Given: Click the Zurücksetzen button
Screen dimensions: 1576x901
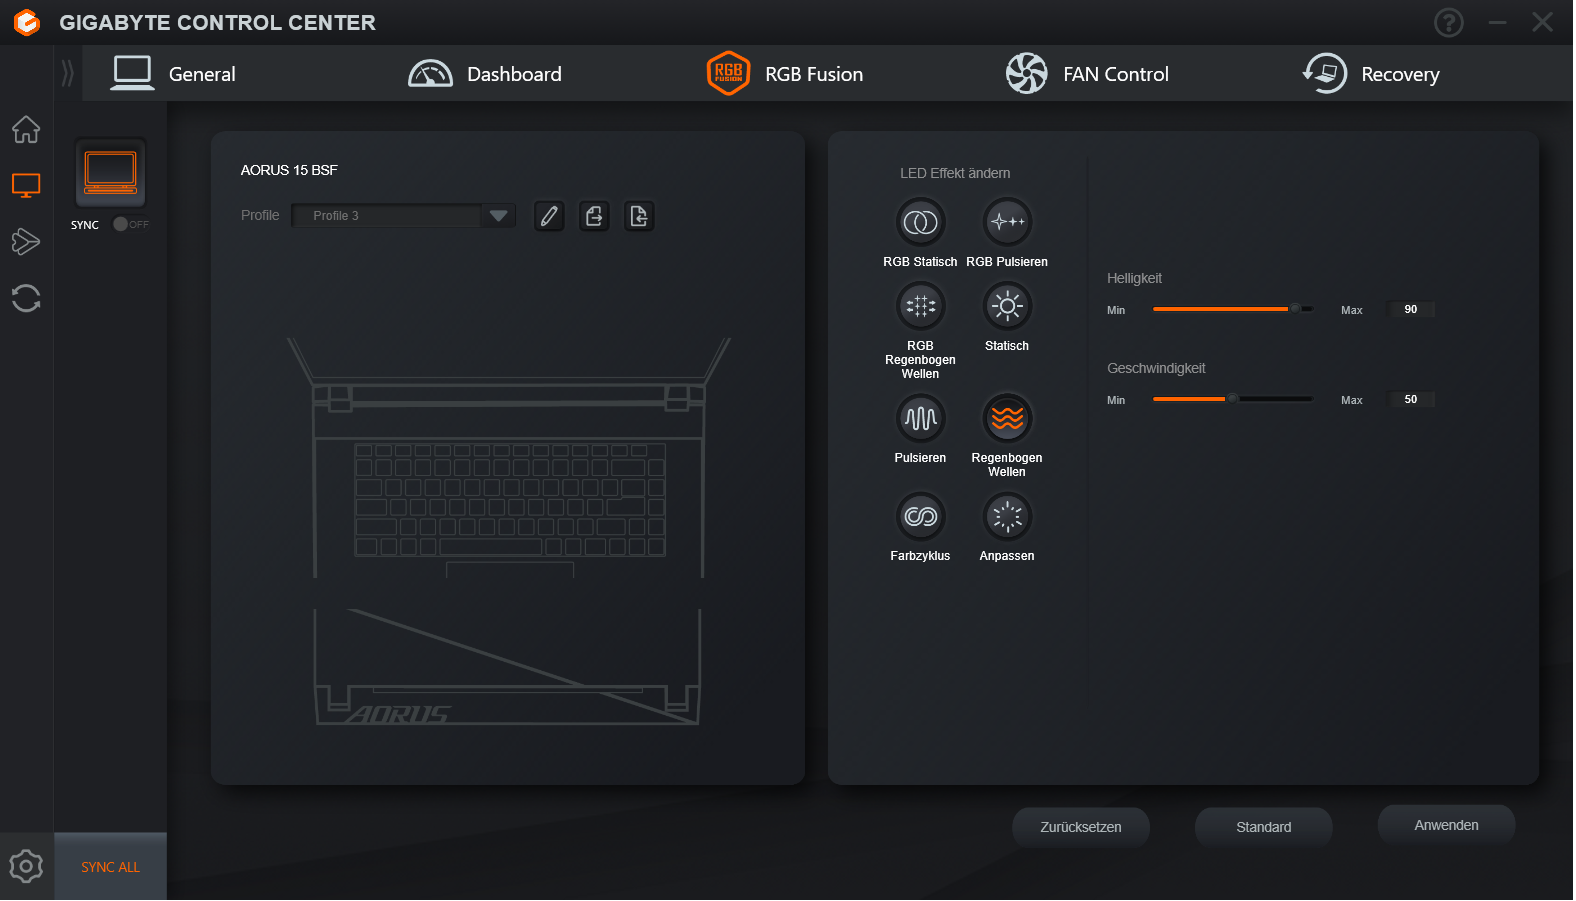Looking at the screenshot, I should pos(1081,827).
